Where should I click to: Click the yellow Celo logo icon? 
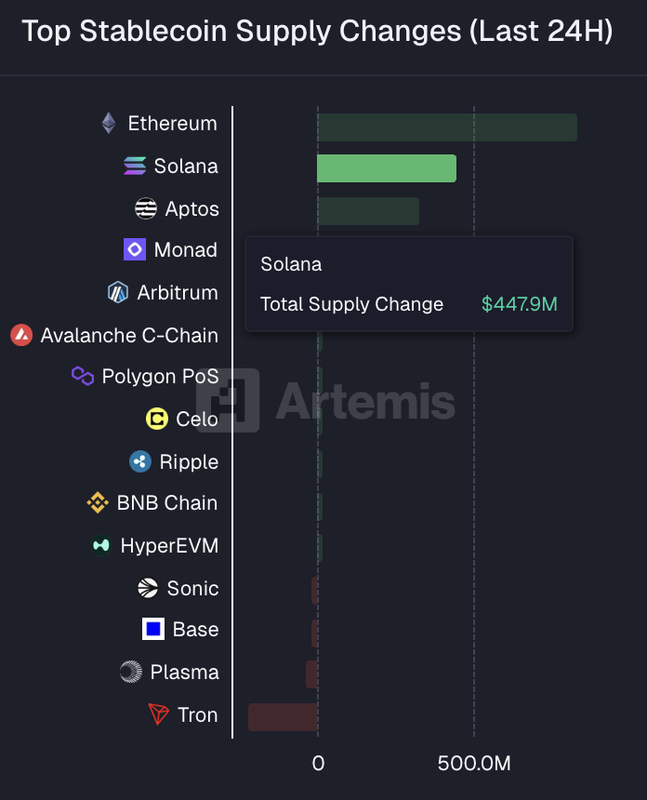[x=156, y=419]
